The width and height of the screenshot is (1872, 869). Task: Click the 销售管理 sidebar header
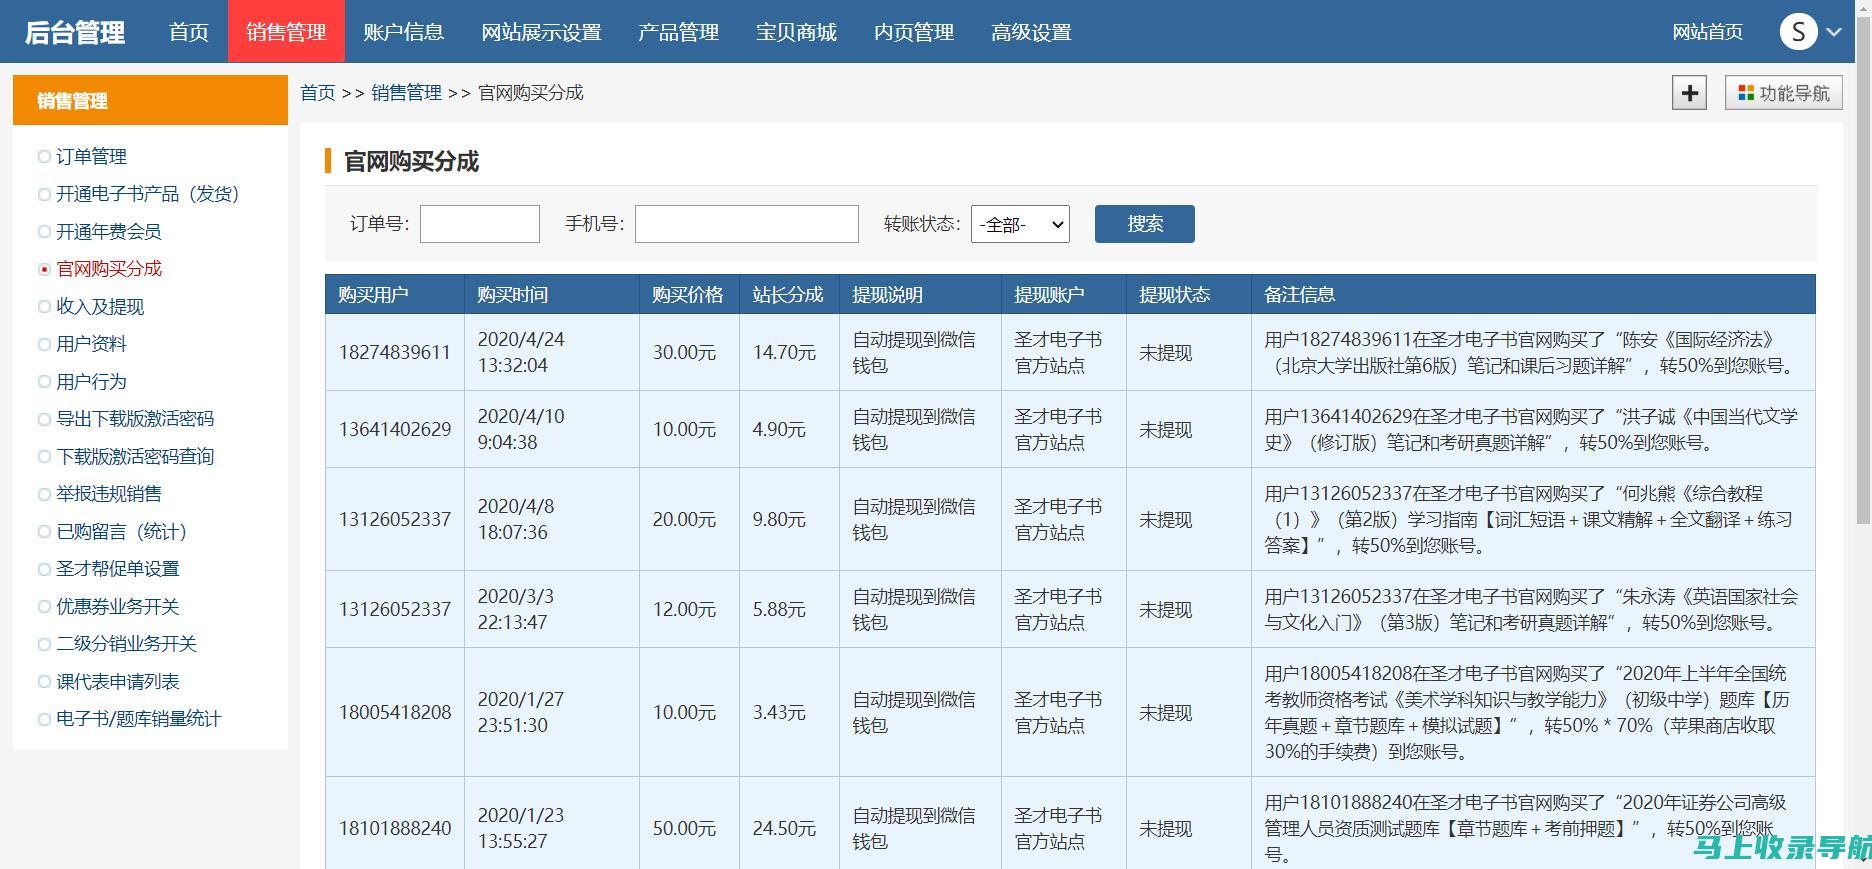pyautogui.click(x=150, y=100)
